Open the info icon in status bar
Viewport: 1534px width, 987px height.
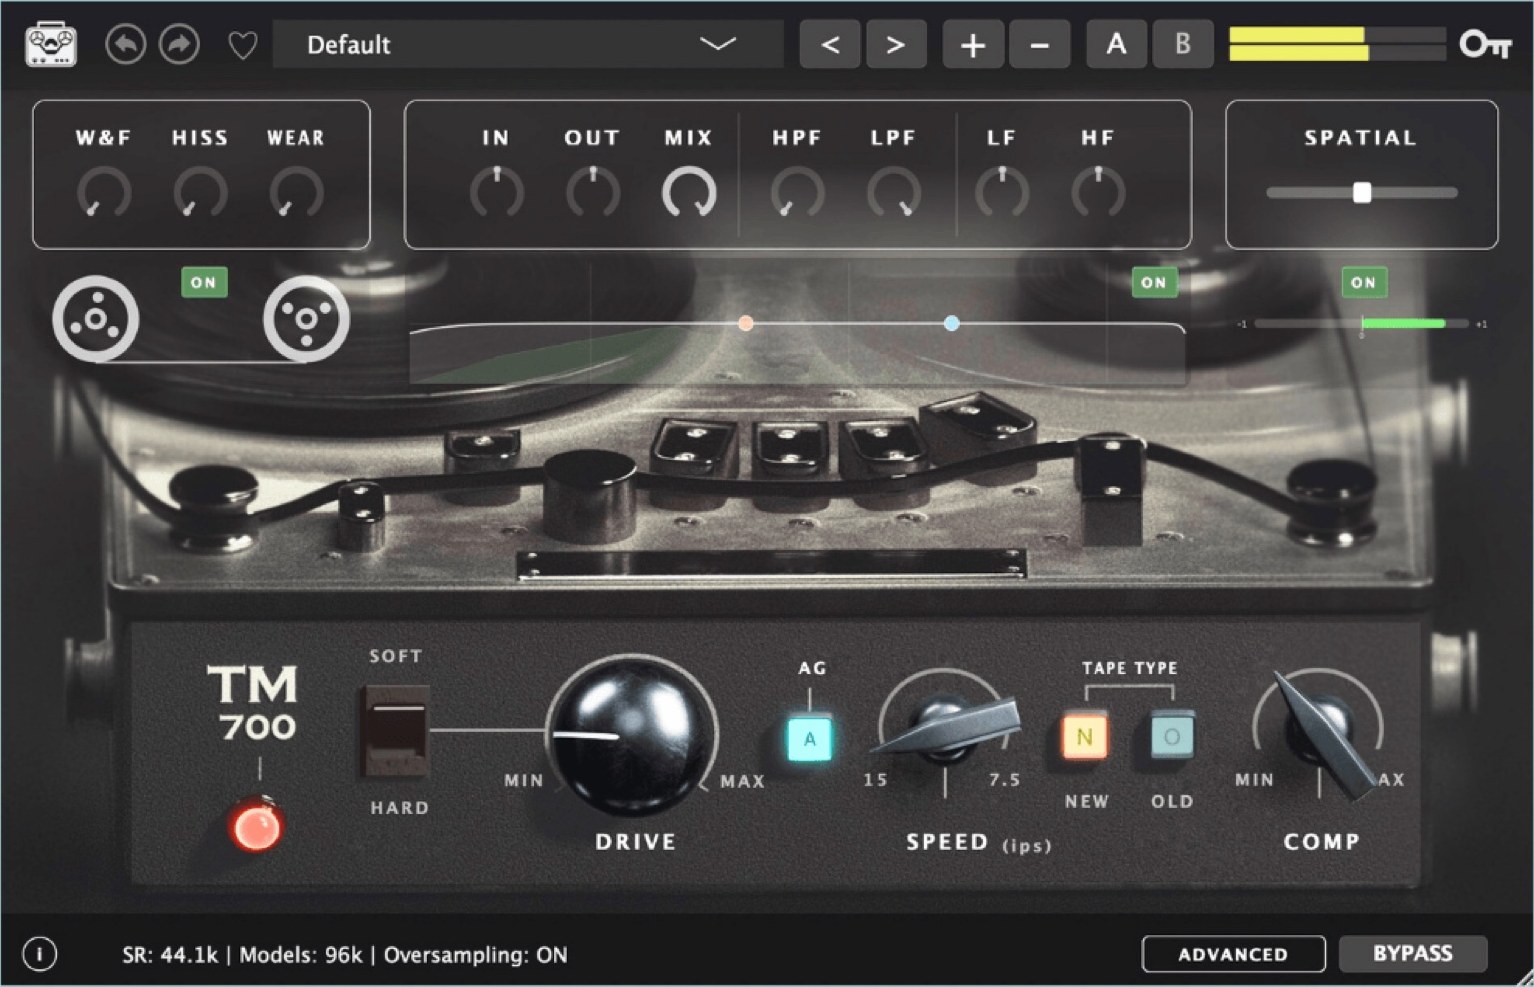pyautogui.click(x=40, y=955)
